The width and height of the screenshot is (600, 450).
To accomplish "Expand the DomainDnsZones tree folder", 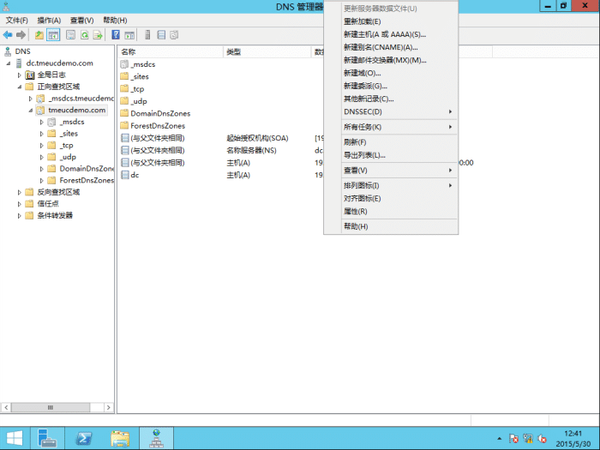I will 41,169.
